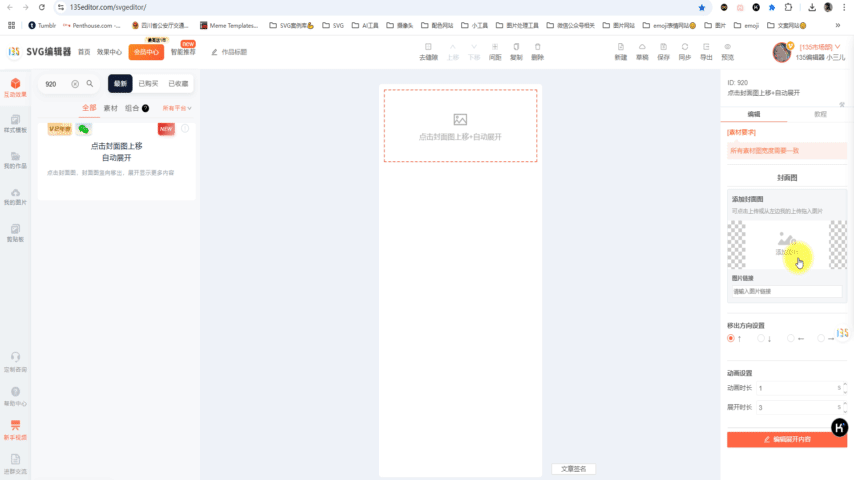854x480 pixels.
Task: Switch to the 教程 panel tab
Action: pyautogui.click(x=820, y=114)
